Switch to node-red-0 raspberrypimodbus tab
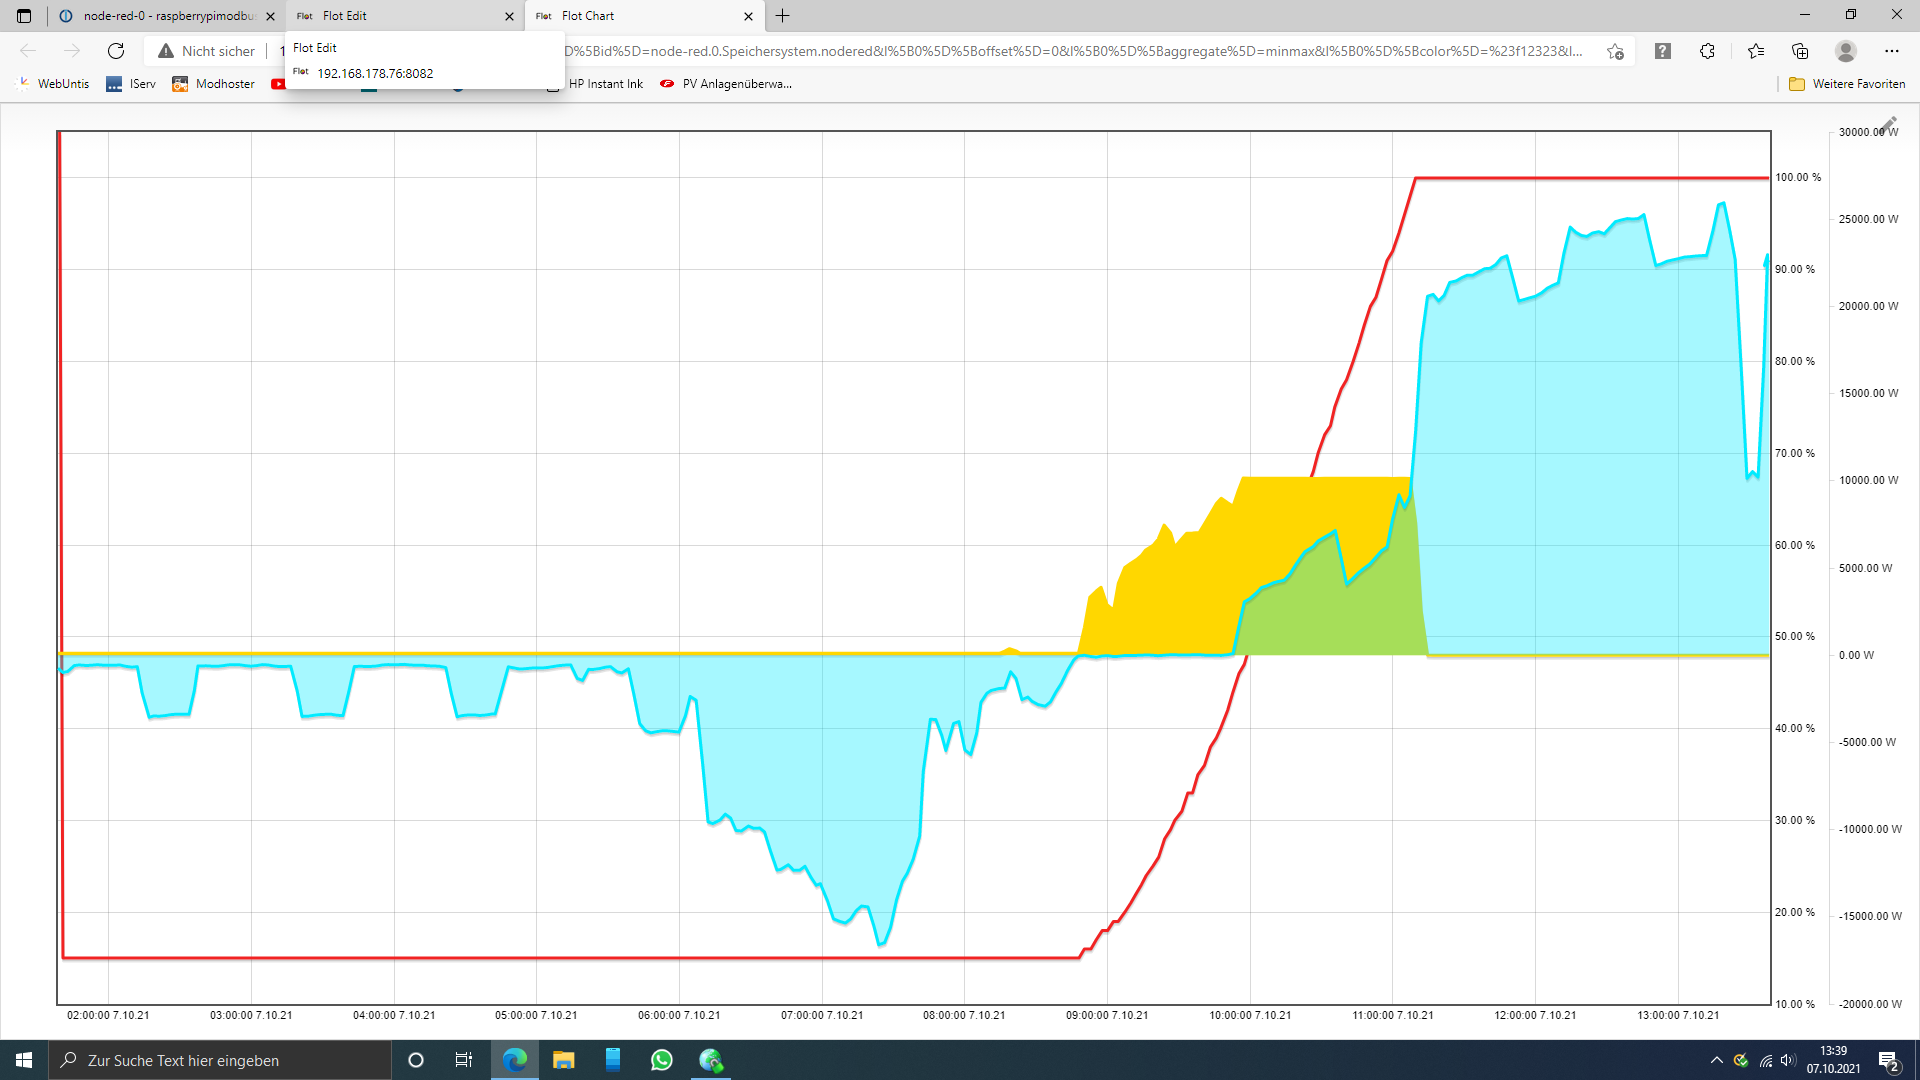 tap(167, 16)
